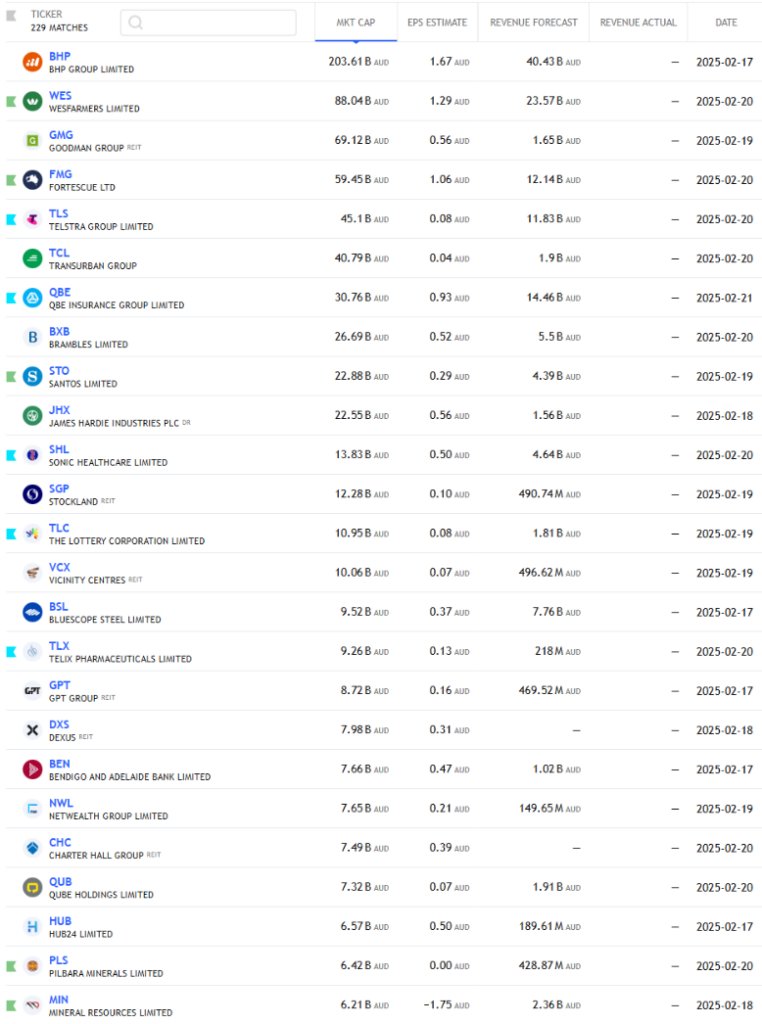Click the Dexus logo icon
The width and height of the screenshot is (762, 1024).
[32, 730]
